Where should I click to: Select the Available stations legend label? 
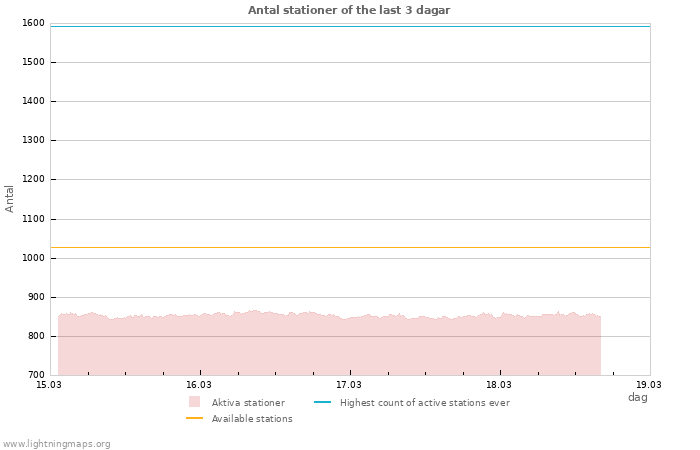[x=252, y=419]
